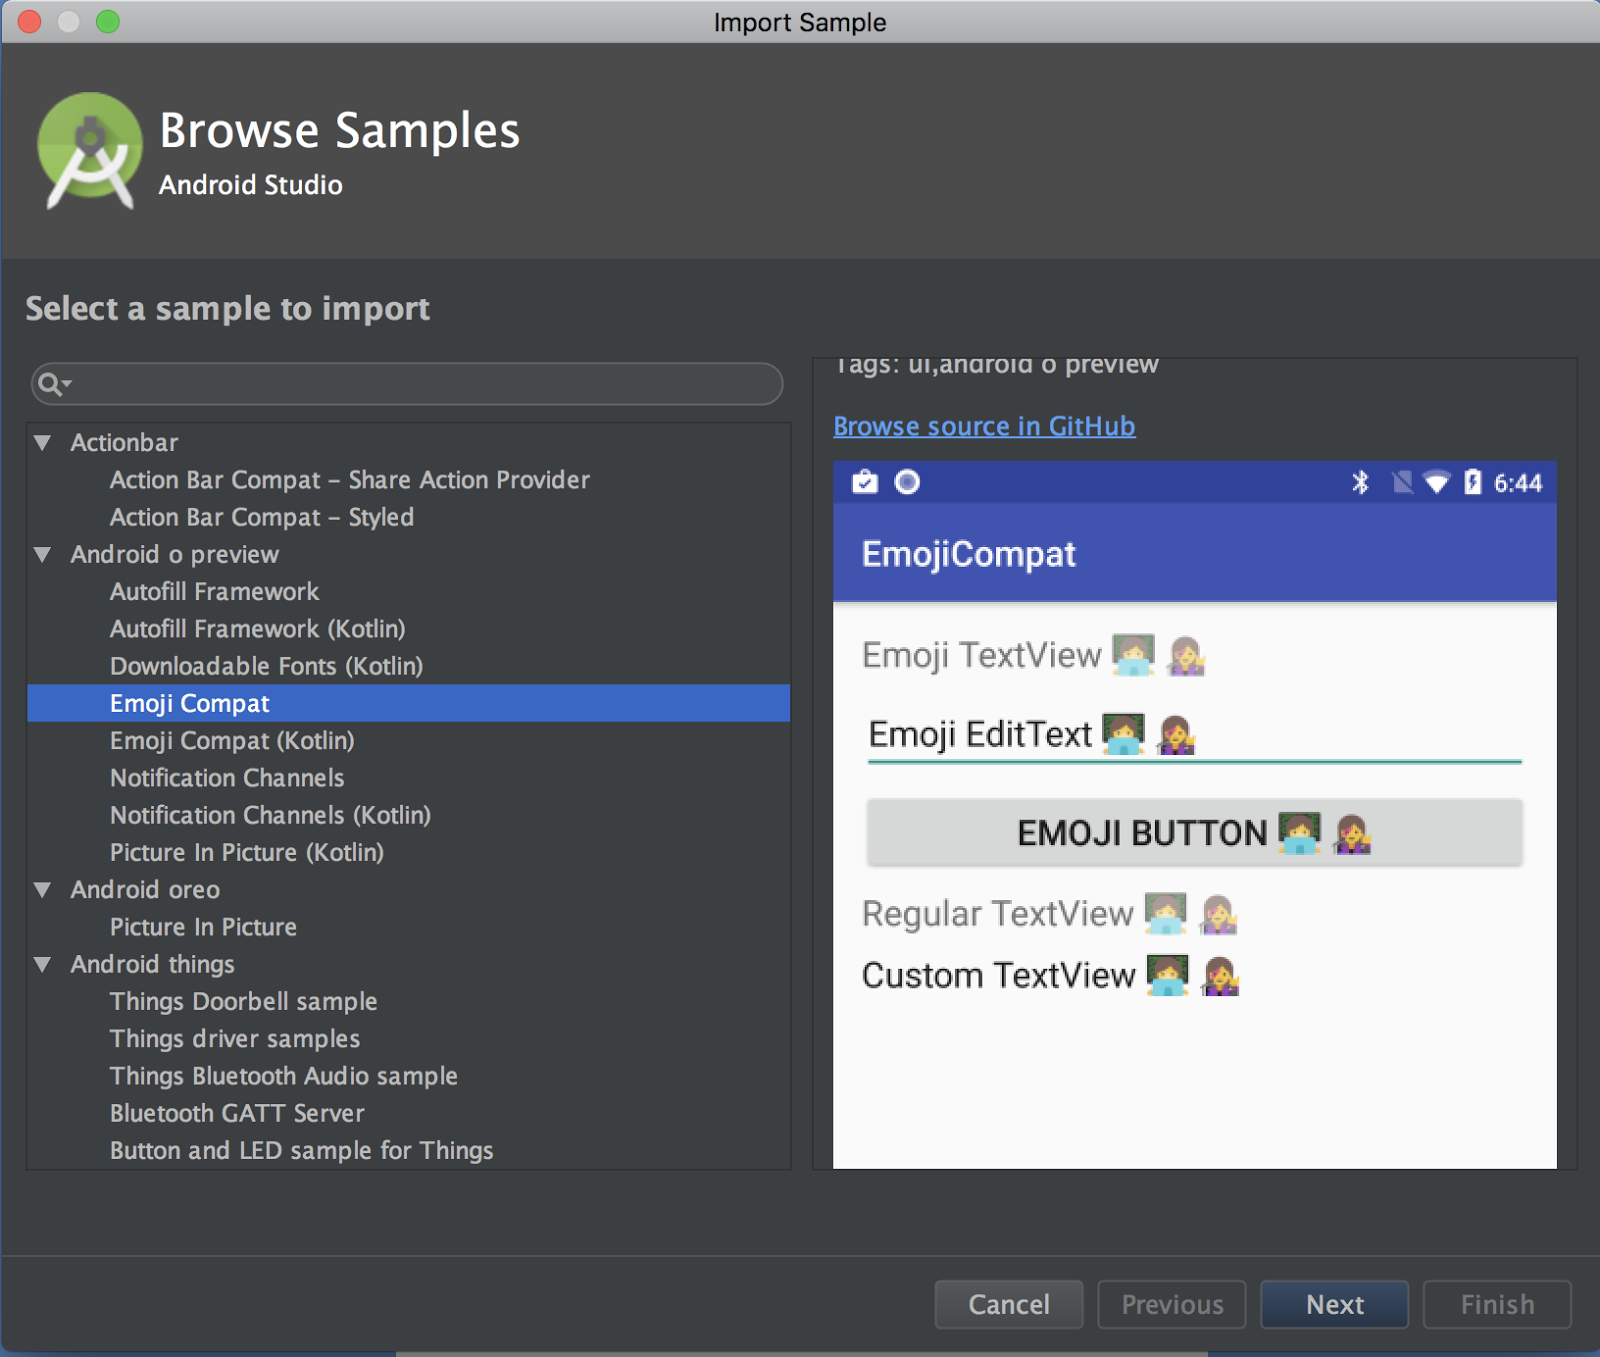Select Picture In Picture (Kotlin) sample
The height and width of the screenshot is (1357, 1600).
coord(247,852)
